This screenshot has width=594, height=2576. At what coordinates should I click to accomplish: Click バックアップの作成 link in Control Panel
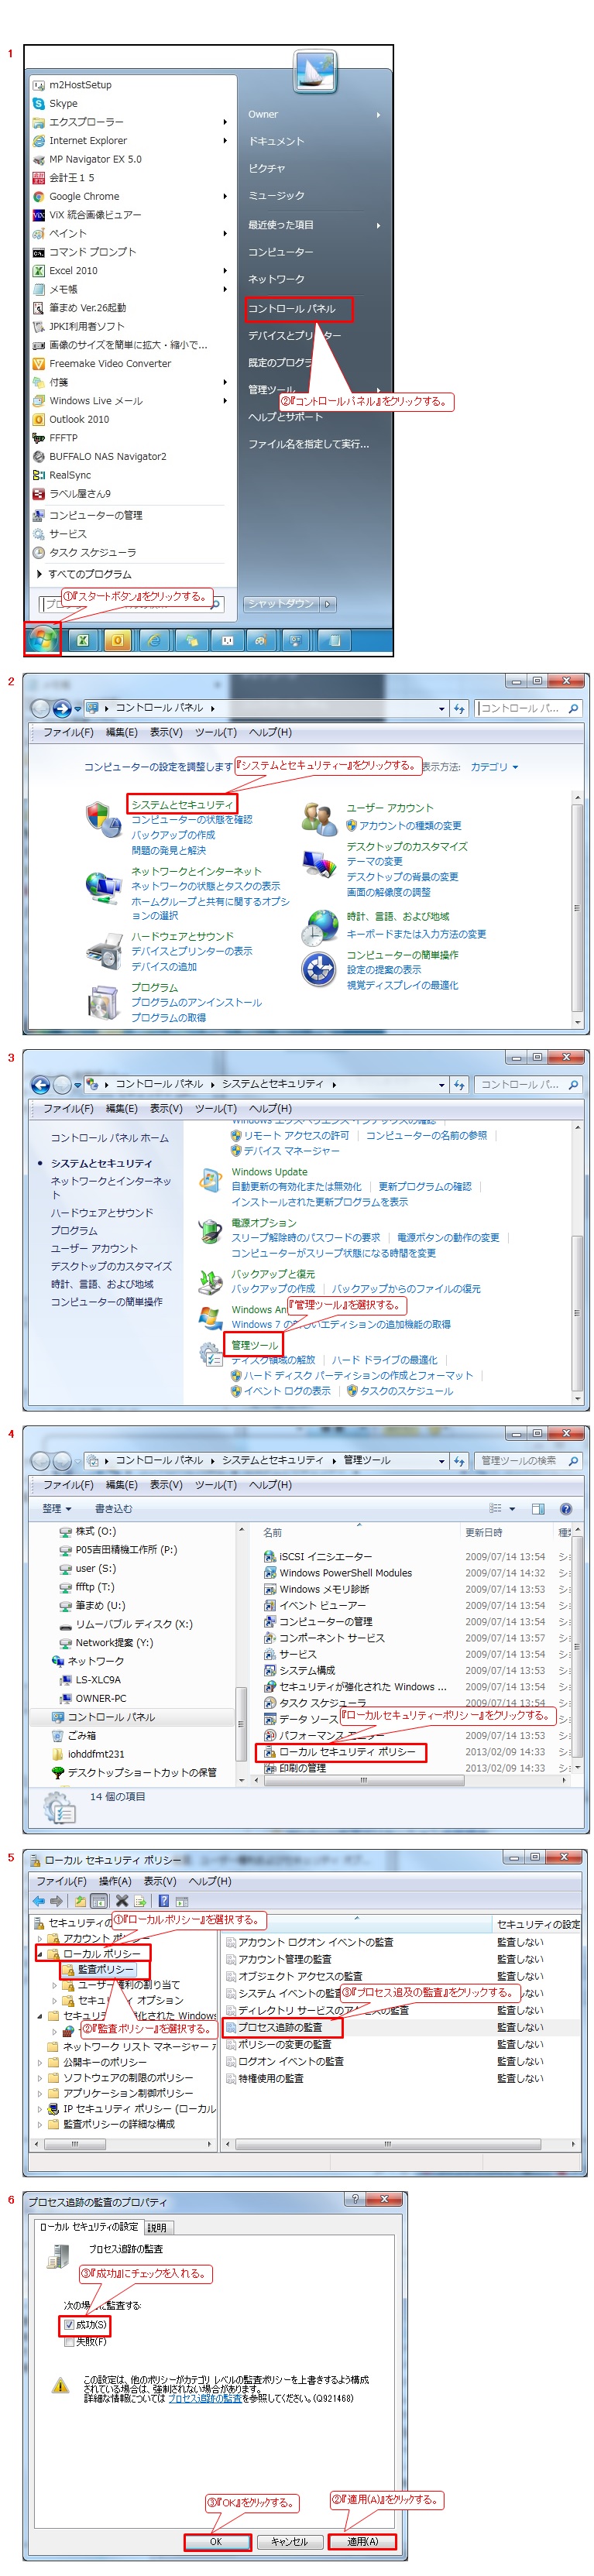[173, 834]
